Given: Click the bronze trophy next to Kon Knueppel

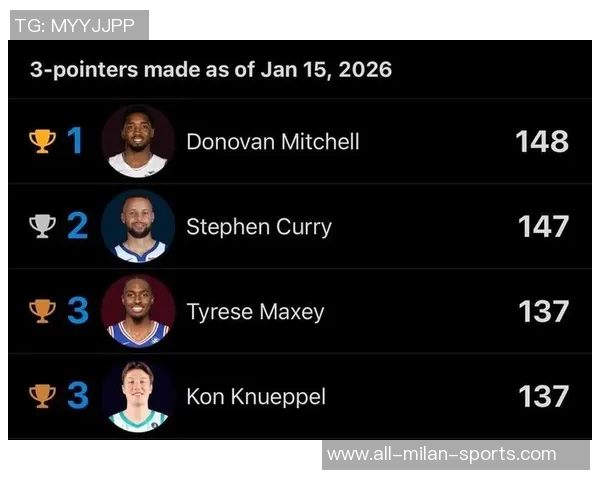Looking at the screenshot, I should coord(42,396).
